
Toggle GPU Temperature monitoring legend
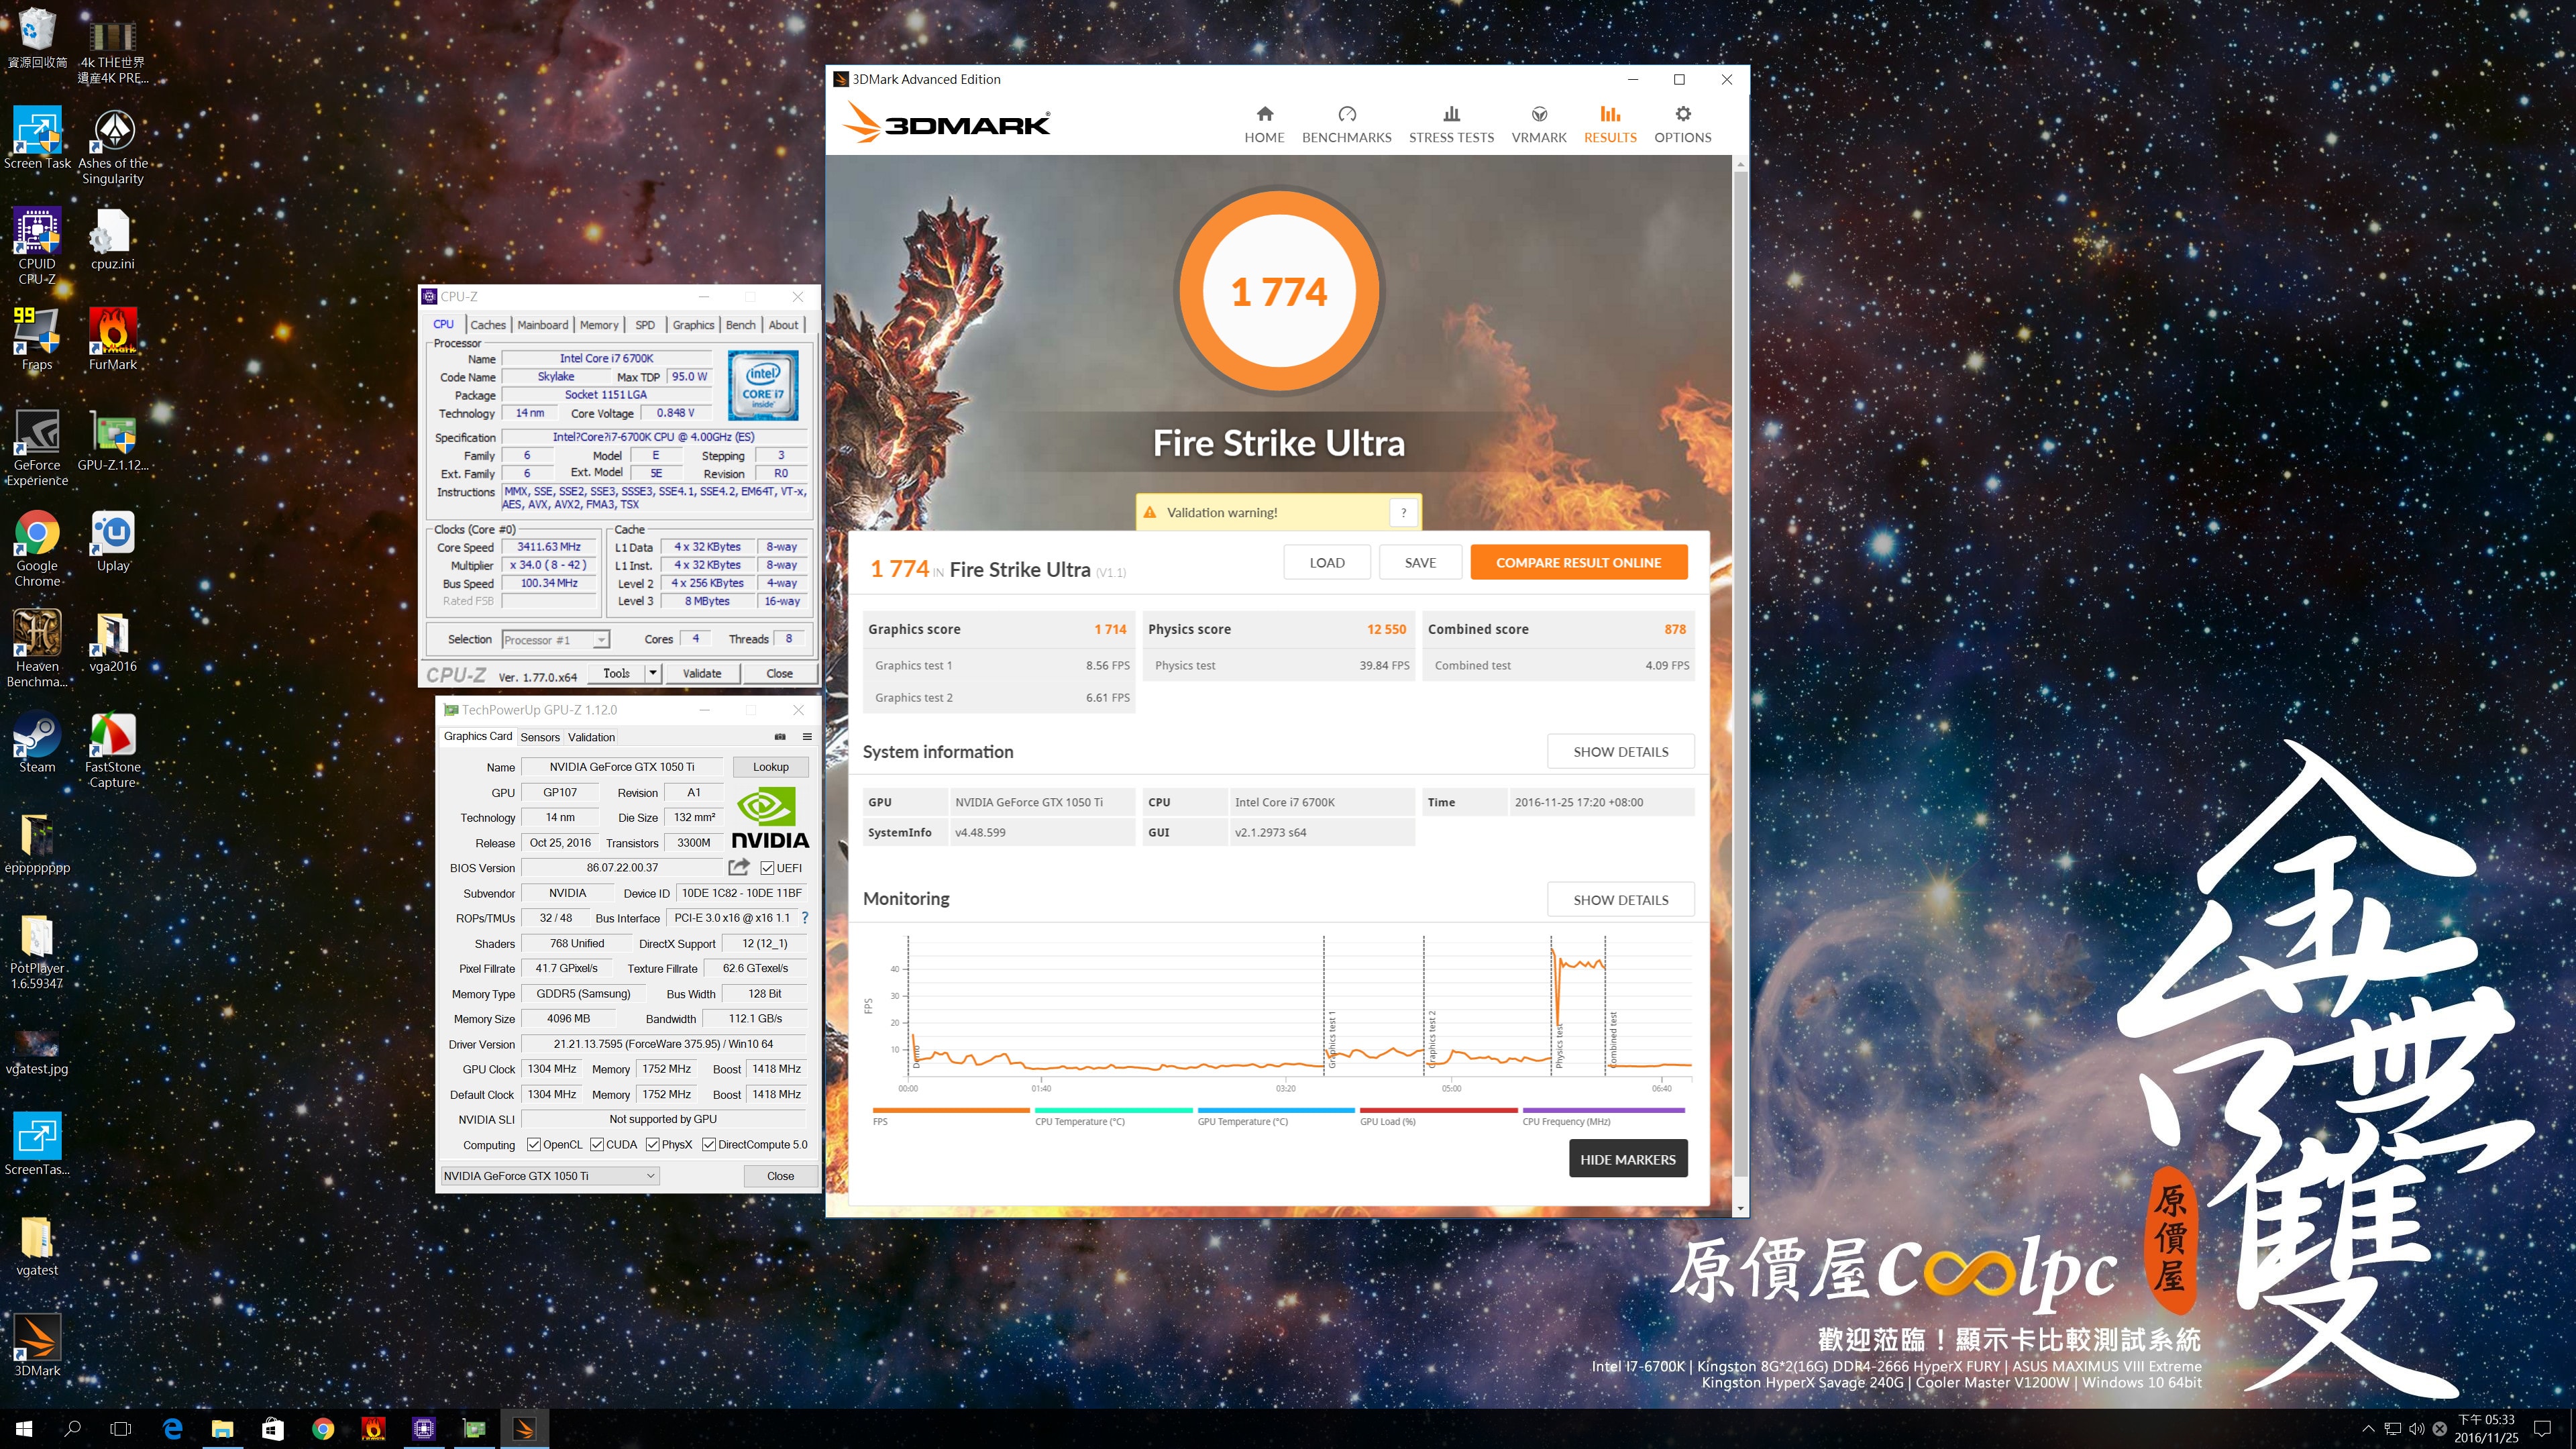pyautogui.click(x=1276, y=1116)
